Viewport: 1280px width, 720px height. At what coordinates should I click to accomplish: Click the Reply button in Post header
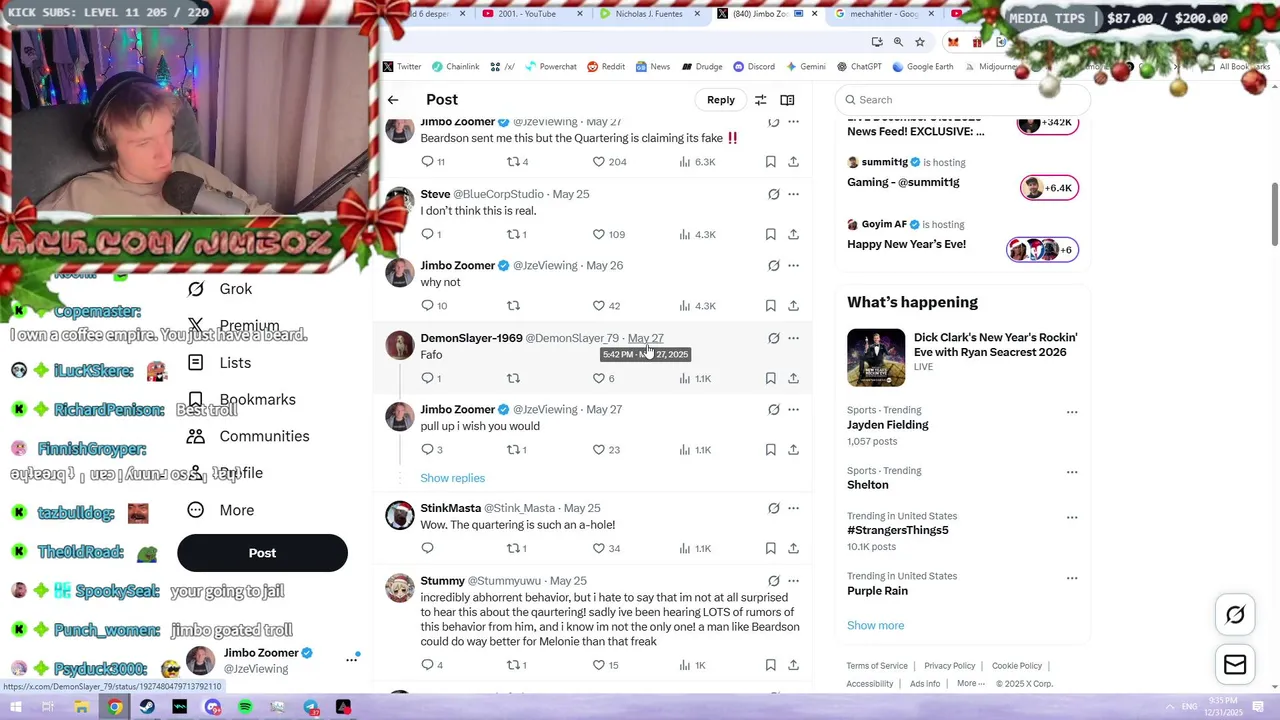point(720,100)
